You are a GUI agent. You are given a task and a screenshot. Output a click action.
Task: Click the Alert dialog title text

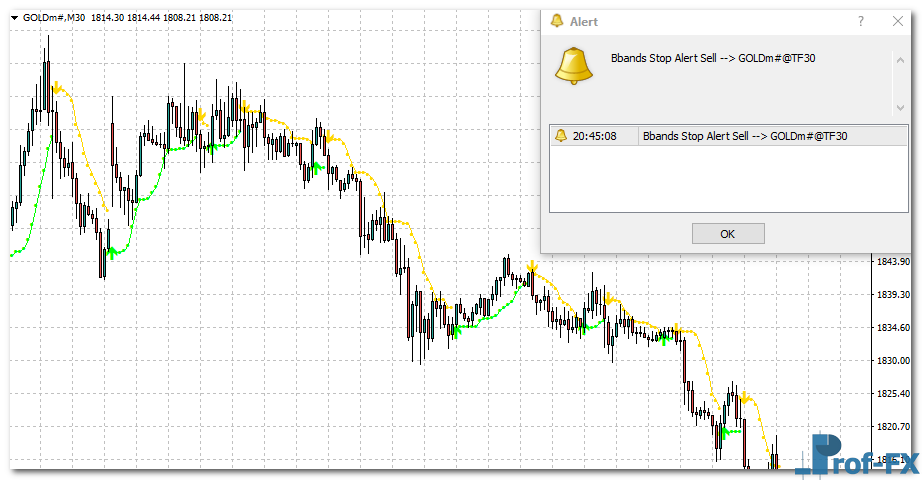[x=584, y=21]
